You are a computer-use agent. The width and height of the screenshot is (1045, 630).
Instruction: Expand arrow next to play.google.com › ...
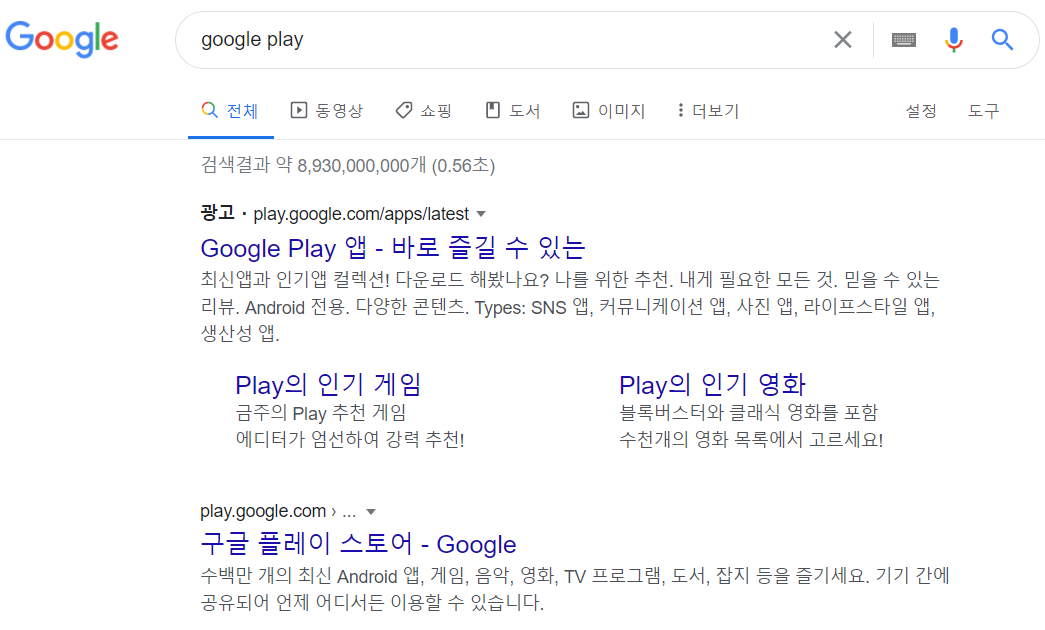pyautogui.click(x=371, y=512)
